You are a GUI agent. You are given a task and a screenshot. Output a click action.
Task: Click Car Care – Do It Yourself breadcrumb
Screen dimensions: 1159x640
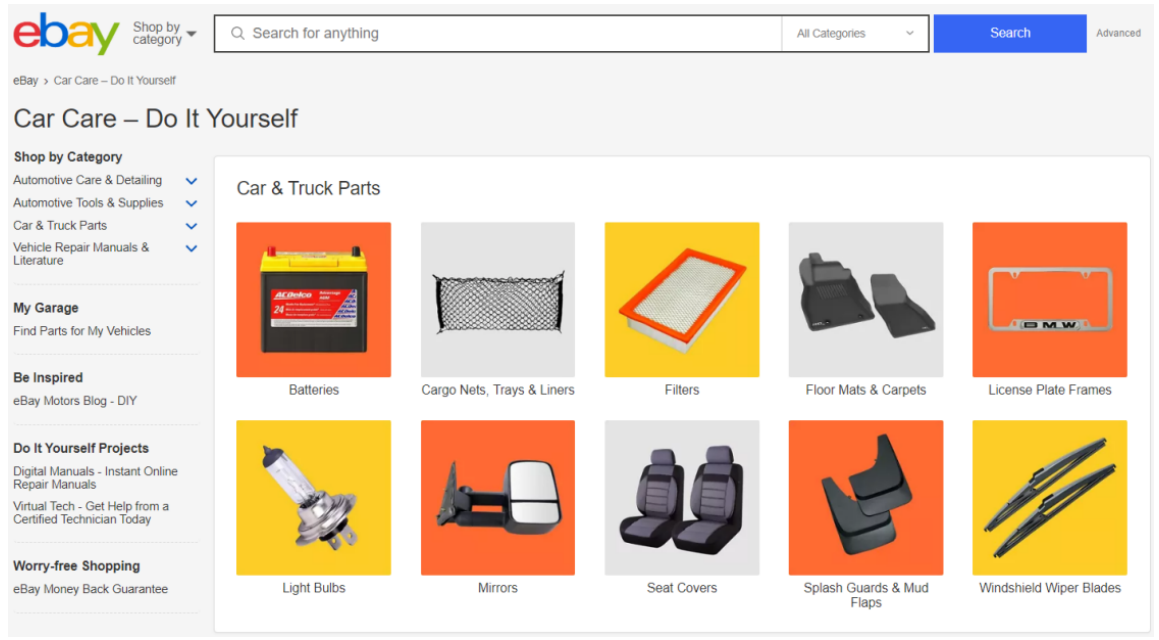pyautogui.click(x=115, y=81)
